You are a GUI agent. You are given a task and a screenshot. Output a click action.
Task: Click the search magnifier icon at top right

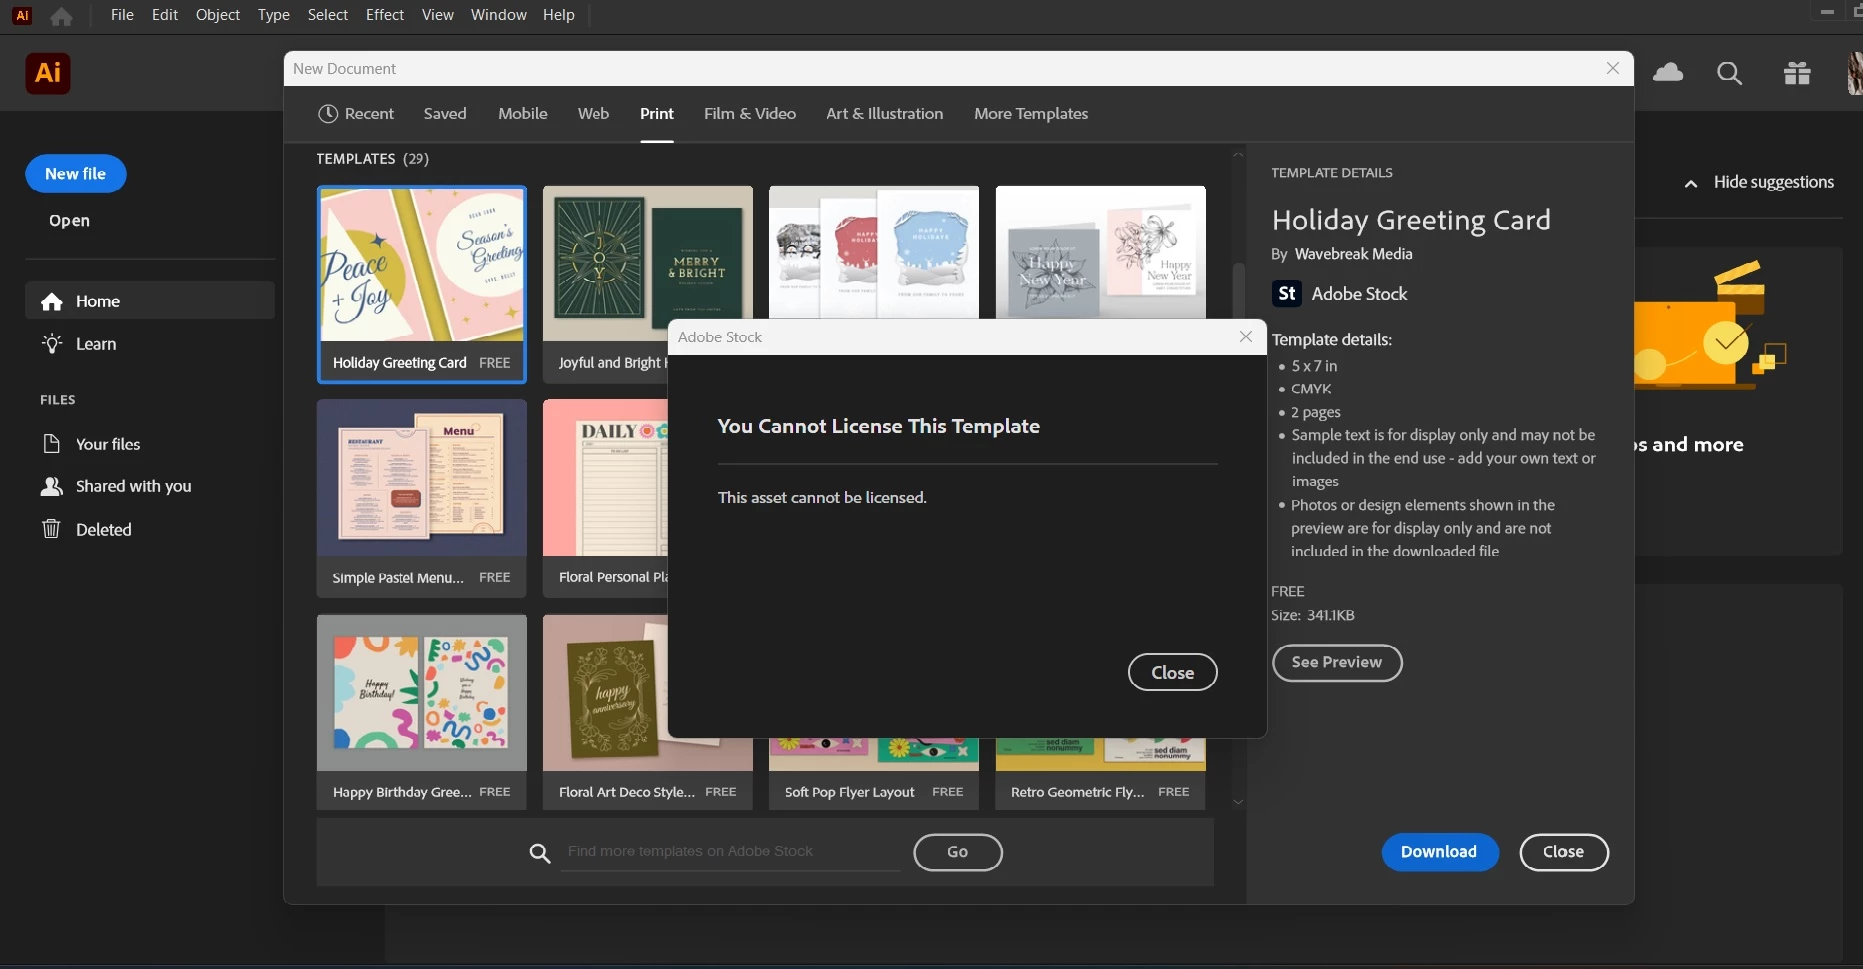click(x=1729, y=73)
